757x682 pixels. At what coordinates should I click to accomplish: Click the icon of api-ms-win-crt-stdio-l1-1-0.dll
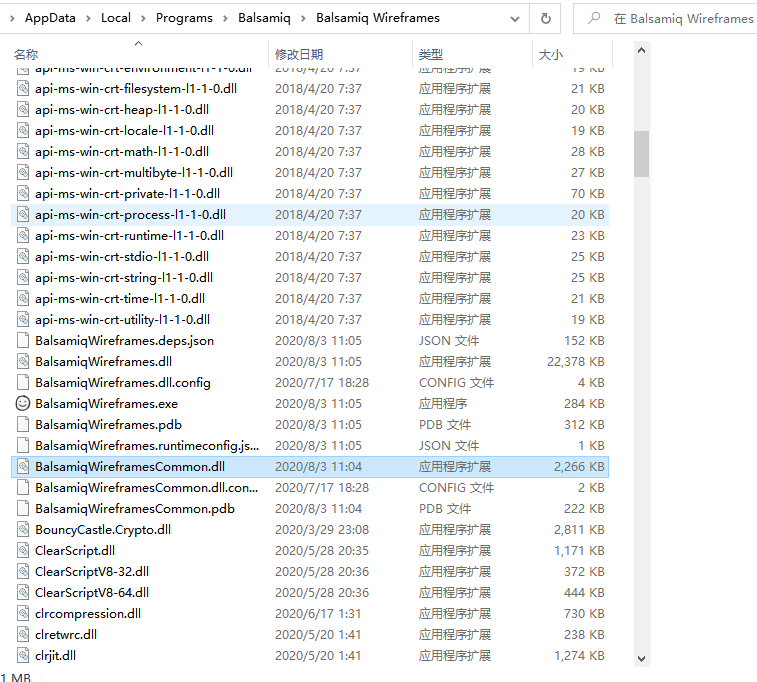(x=23, y=256)
